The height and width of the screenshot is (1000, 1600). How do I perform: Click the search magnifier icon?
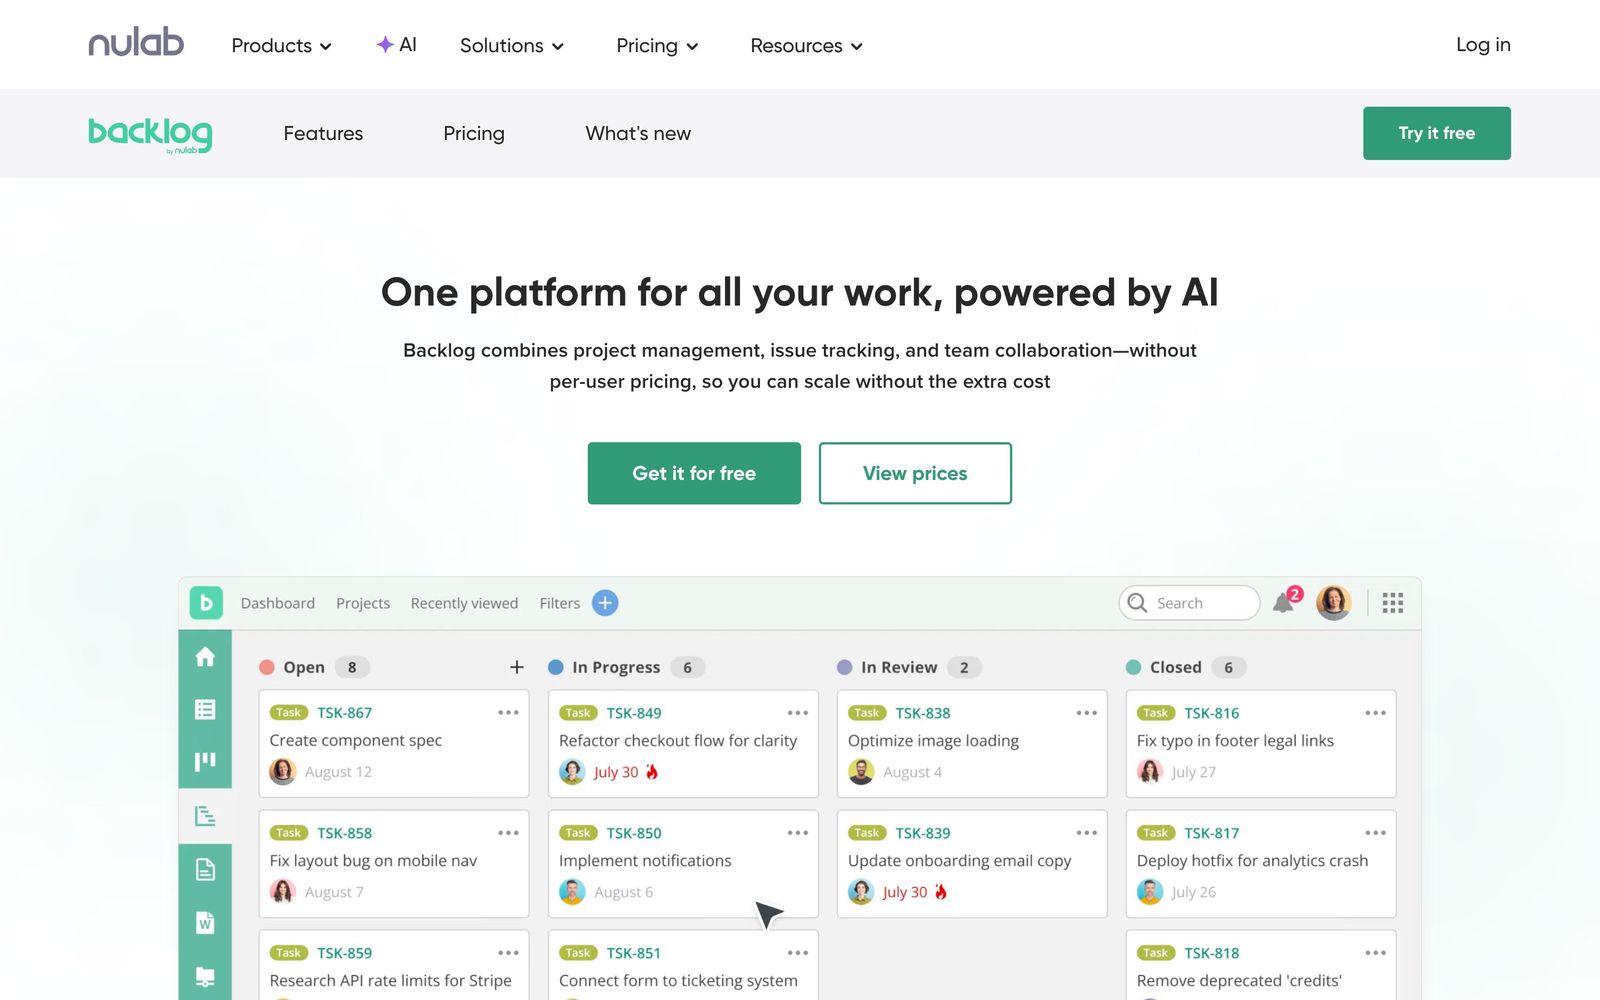pyautogui.click(x=1137, y=603)
